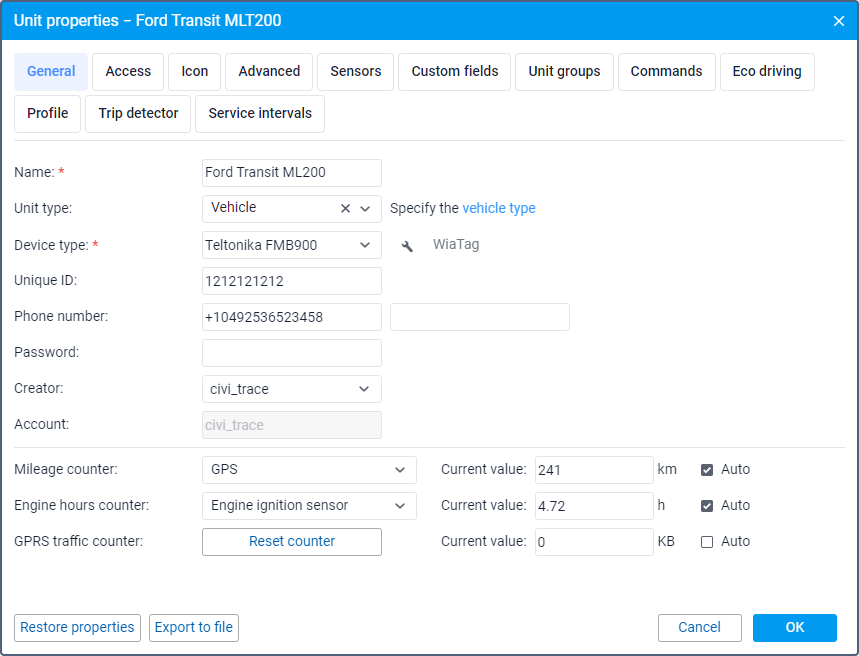Go to the Trip detector tab

point(139,114)
